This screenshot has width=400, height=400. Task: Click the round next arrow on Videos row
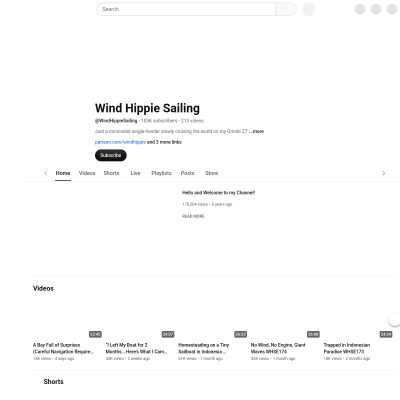click(x=395, y=319)
